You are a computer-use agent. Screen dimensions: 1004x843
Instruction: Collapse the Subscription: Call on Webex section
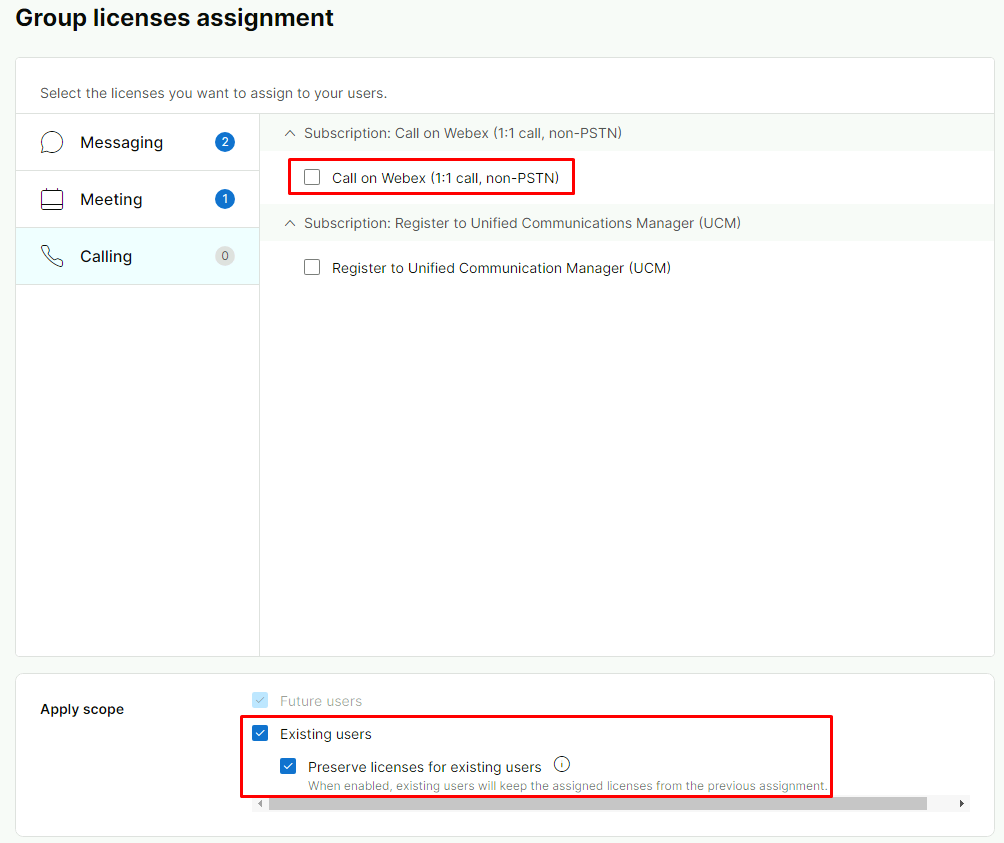291,133
